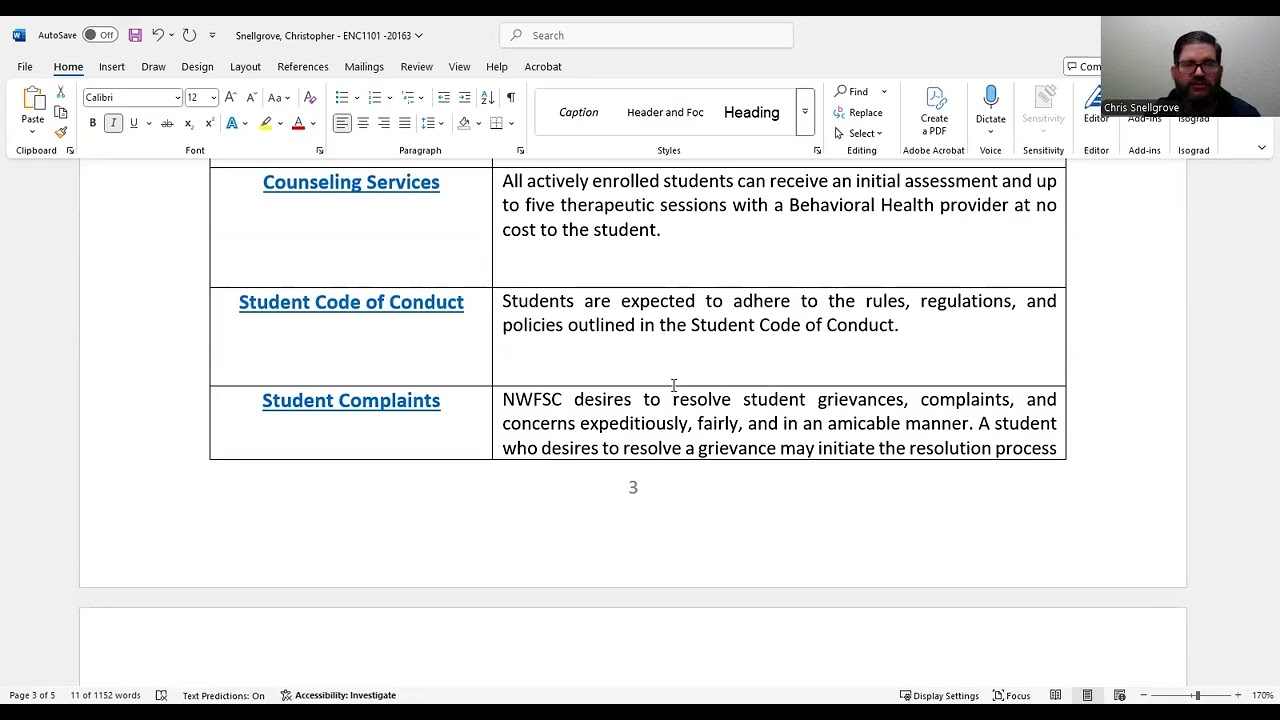The height and width of the screenshot is (720, 1280).
Task: Open the File menu
Action: point(25,66)
